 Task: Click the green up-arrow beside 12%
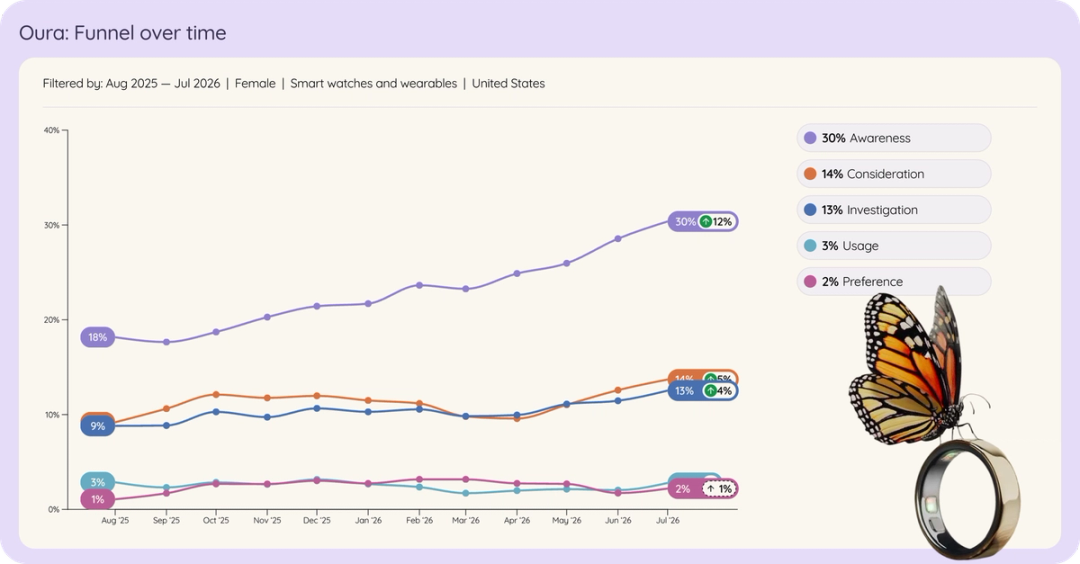[705, 222]
